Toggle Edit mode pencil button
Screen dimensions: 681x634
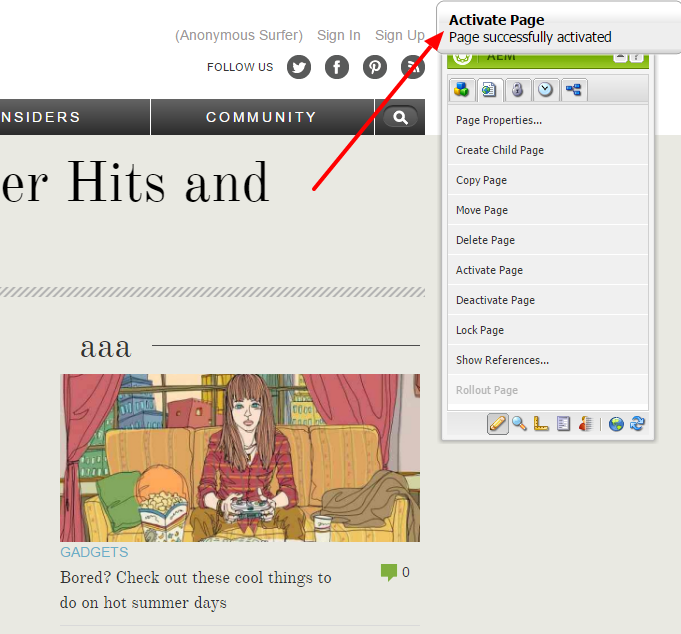497,424
